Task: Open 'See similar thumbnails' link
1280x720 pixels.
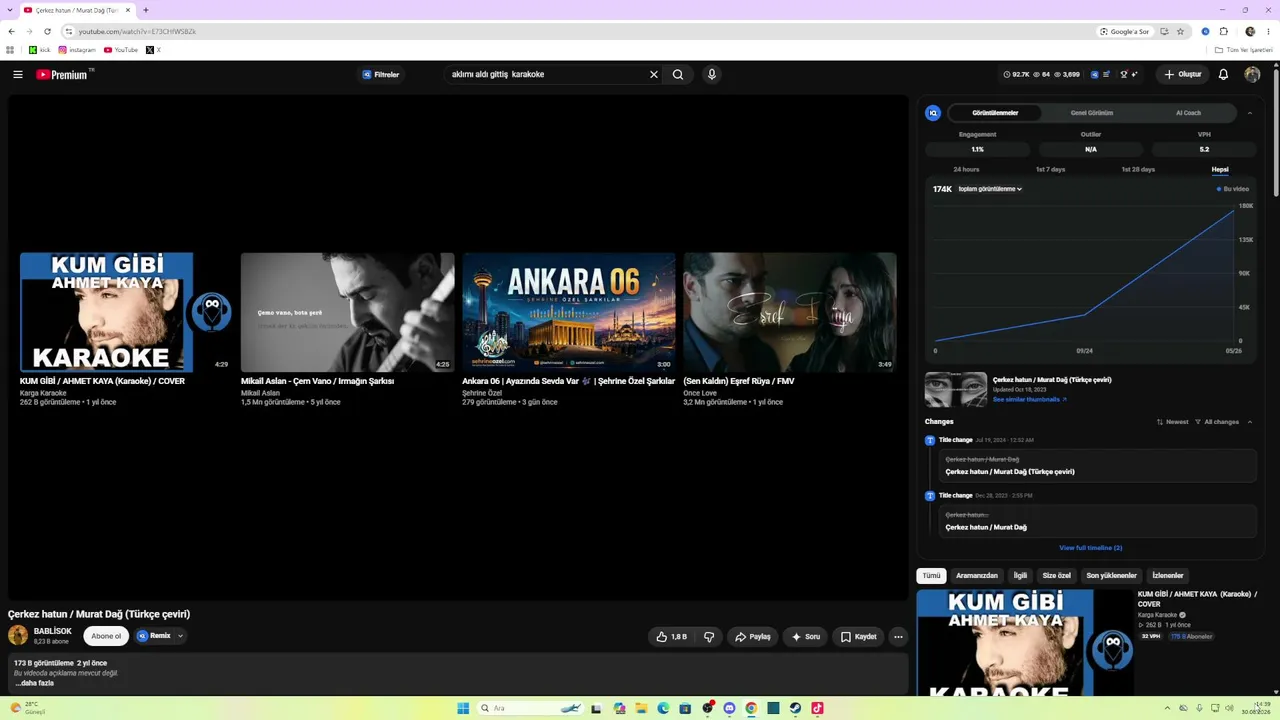Action: pyautogui.click(x=1029, y=400)
